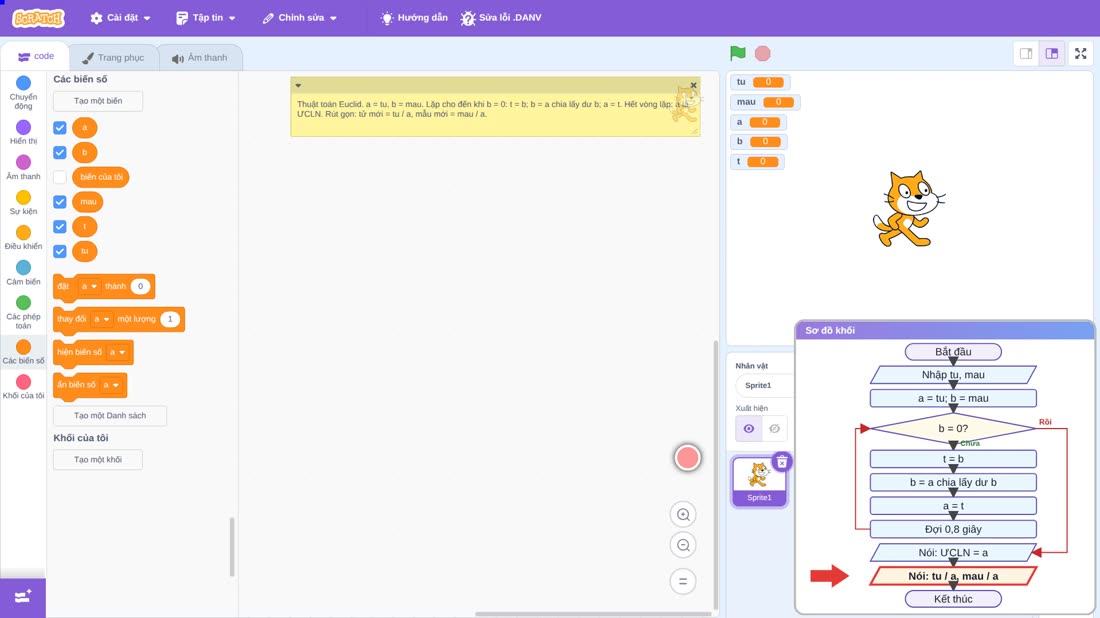Switch to large stage layout
This screenshot has width=1100, height=618.
1052,53
